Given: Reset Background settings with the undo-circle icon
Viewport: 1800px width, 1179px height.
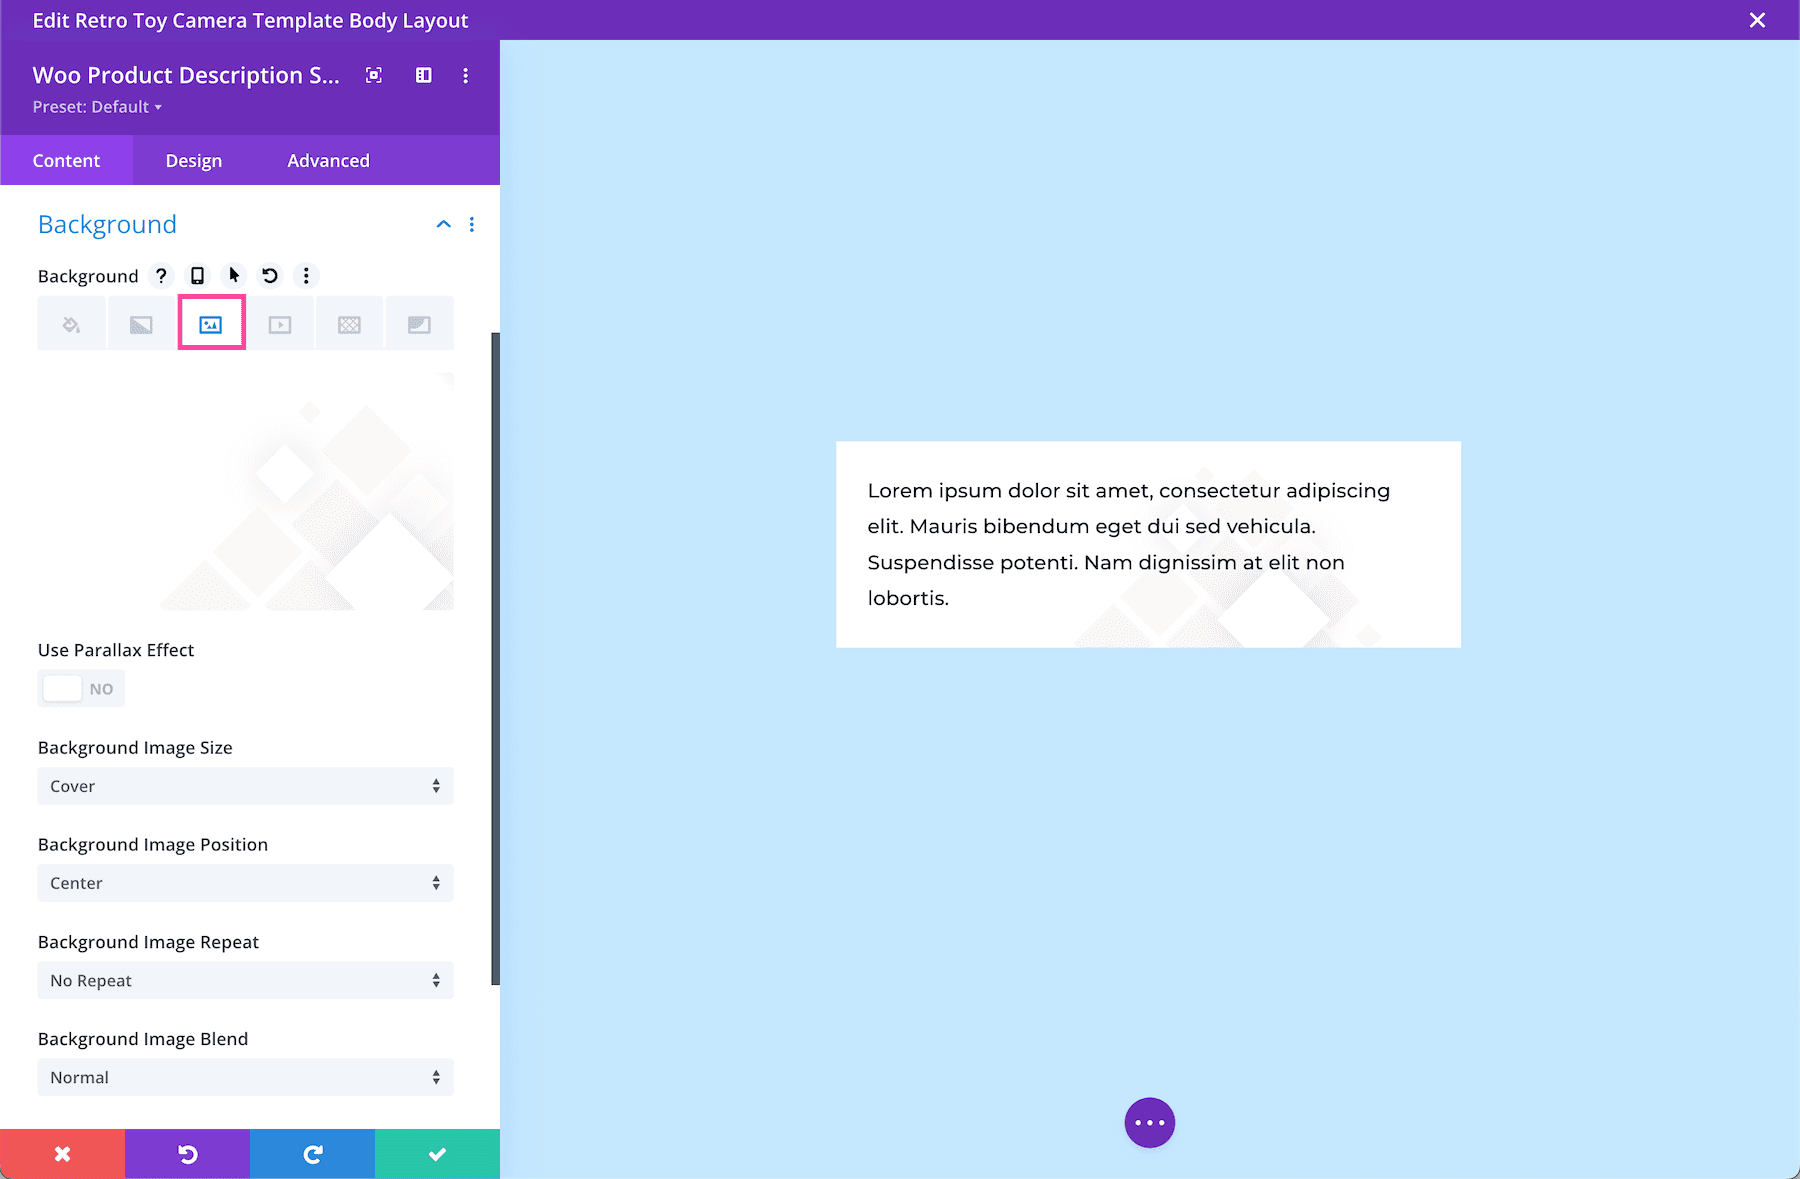Looking at the screenshot, I should [269, 276].
